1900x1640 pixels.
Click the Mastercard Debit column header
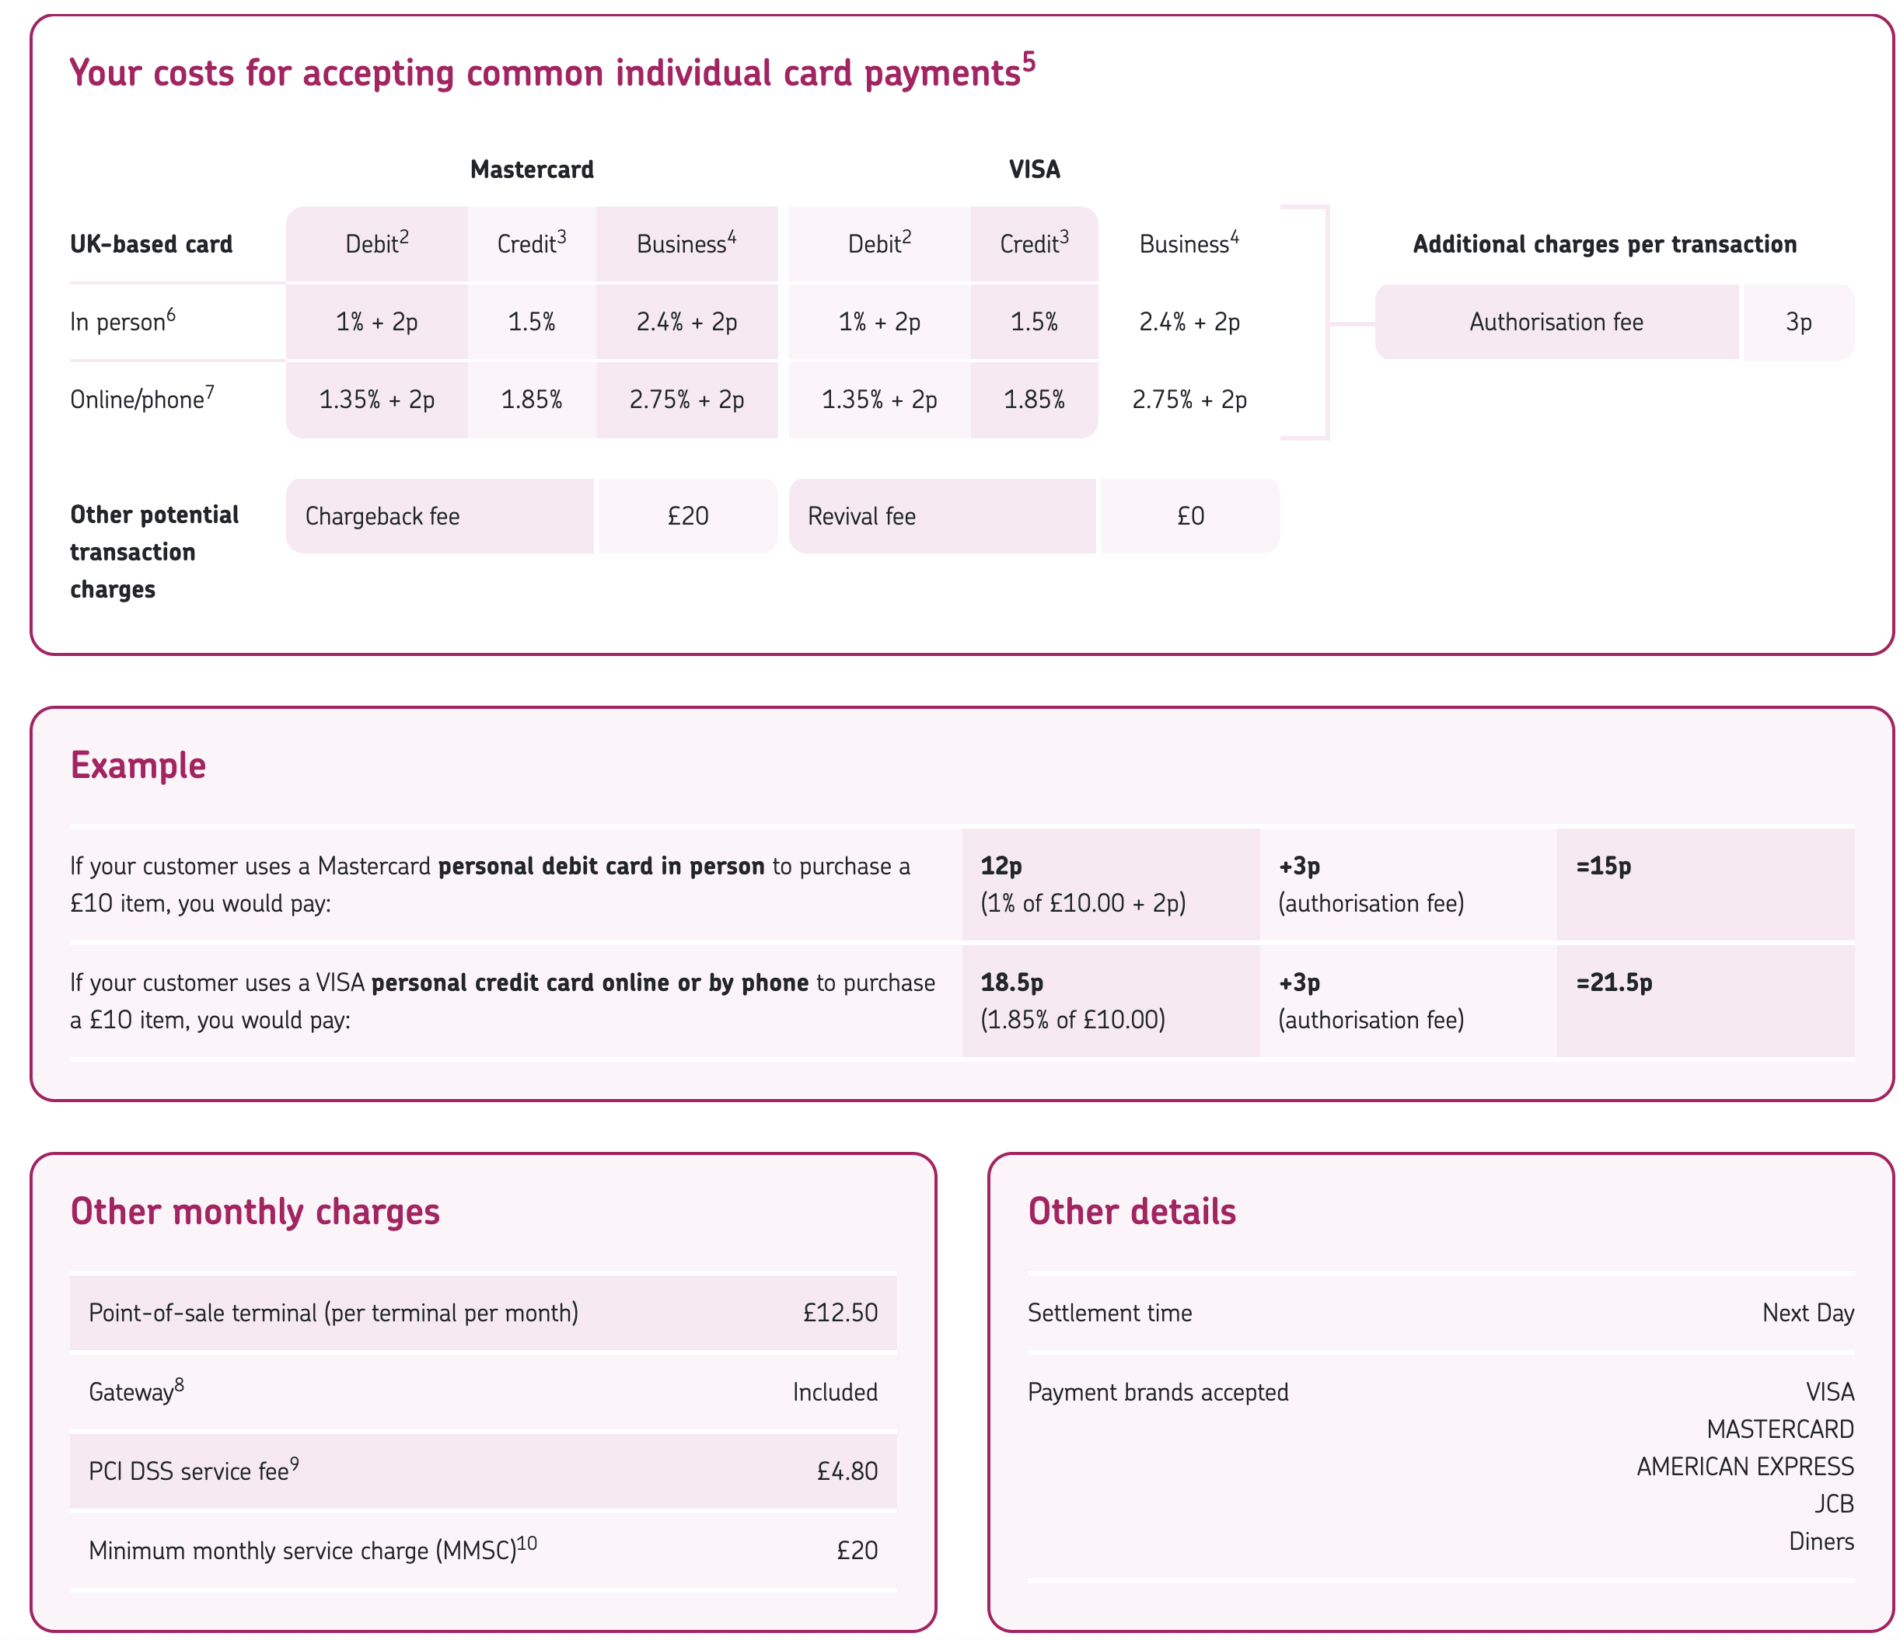[376, 244]
